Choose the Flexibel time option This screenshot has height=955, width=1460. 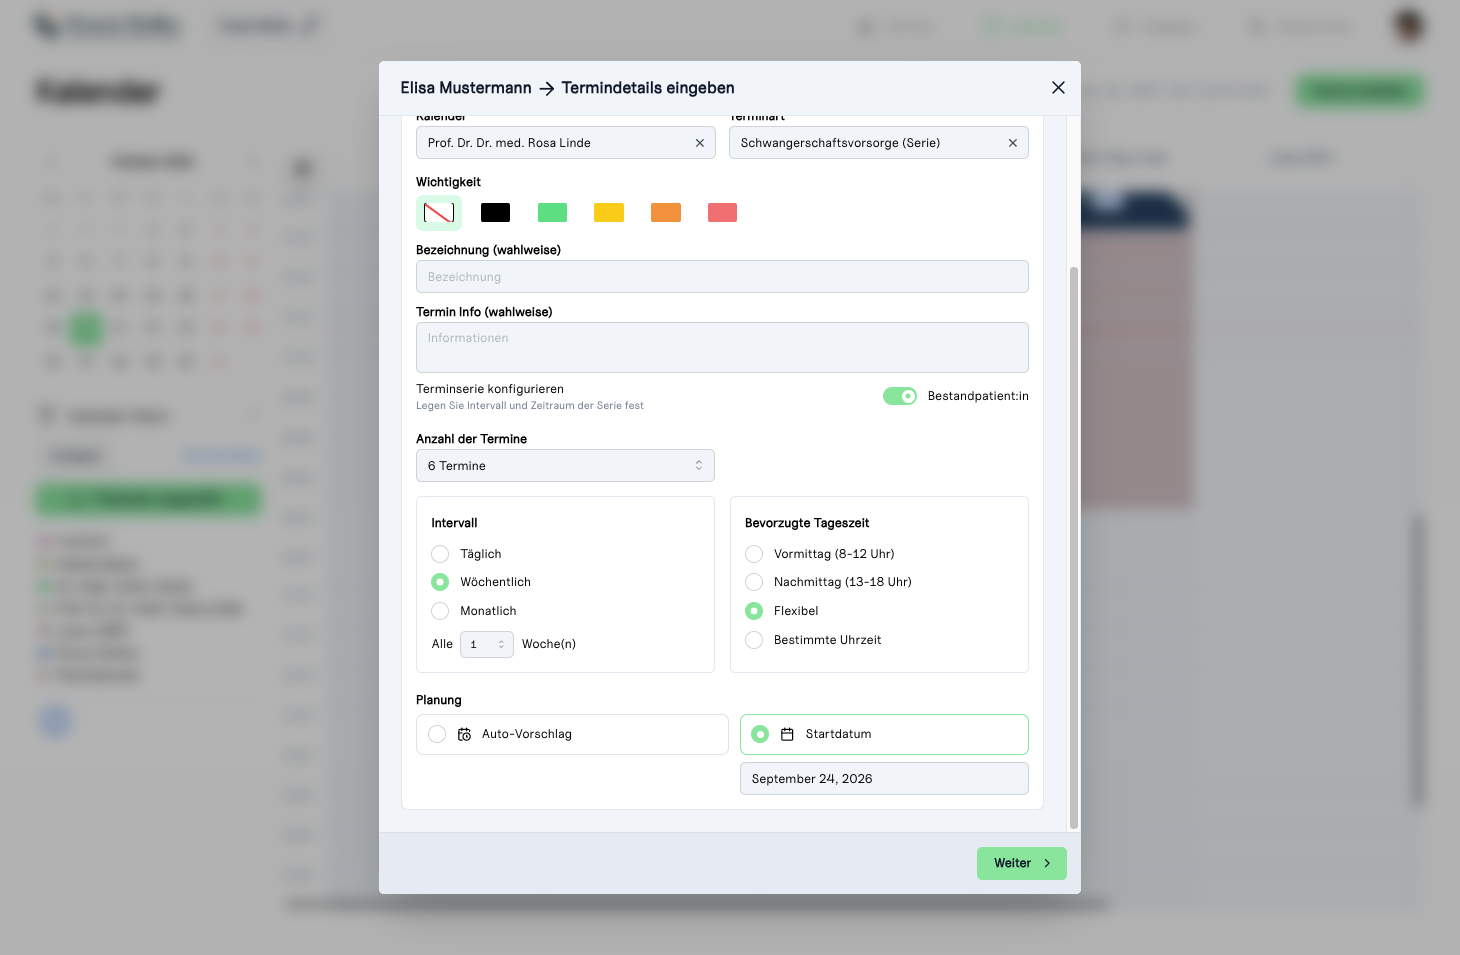coord(754,611)
